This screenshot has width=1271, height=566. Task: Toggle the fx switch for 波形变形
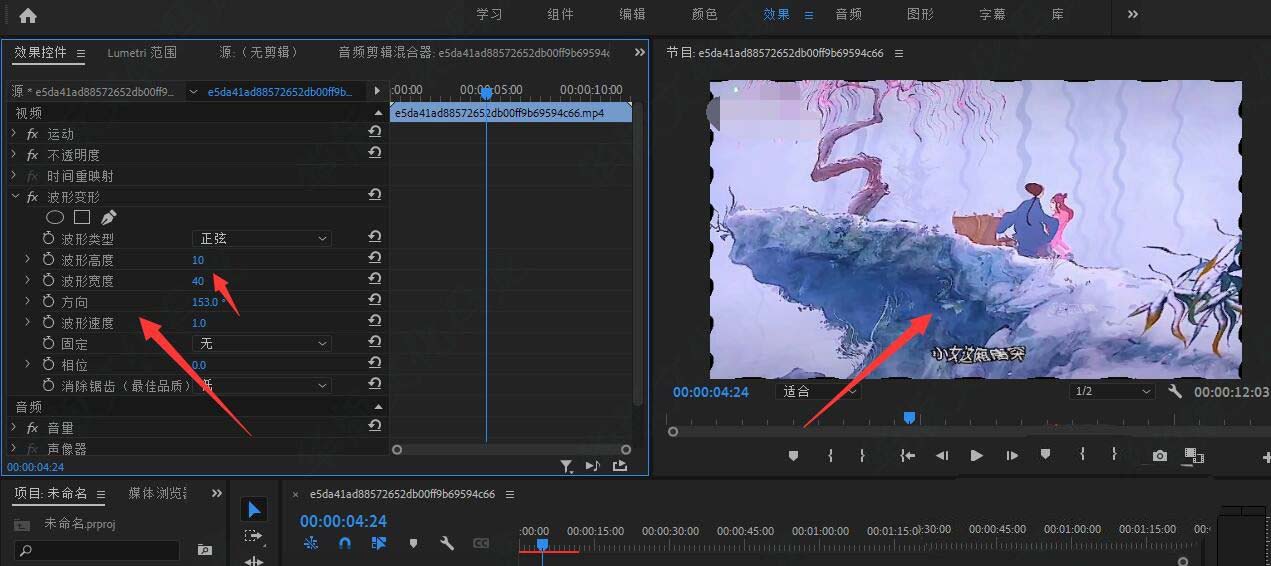click(x=32, y=197)
